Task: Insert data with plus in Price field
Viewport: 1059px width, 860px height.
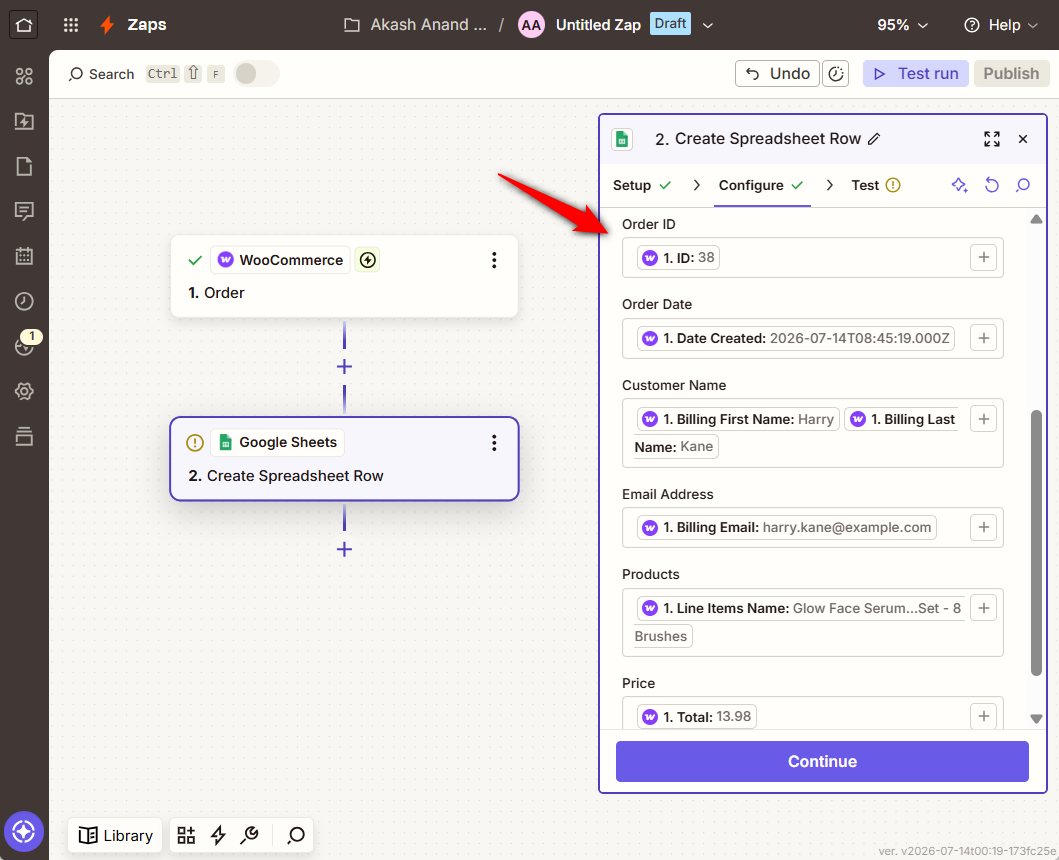Action: [983, 716]
